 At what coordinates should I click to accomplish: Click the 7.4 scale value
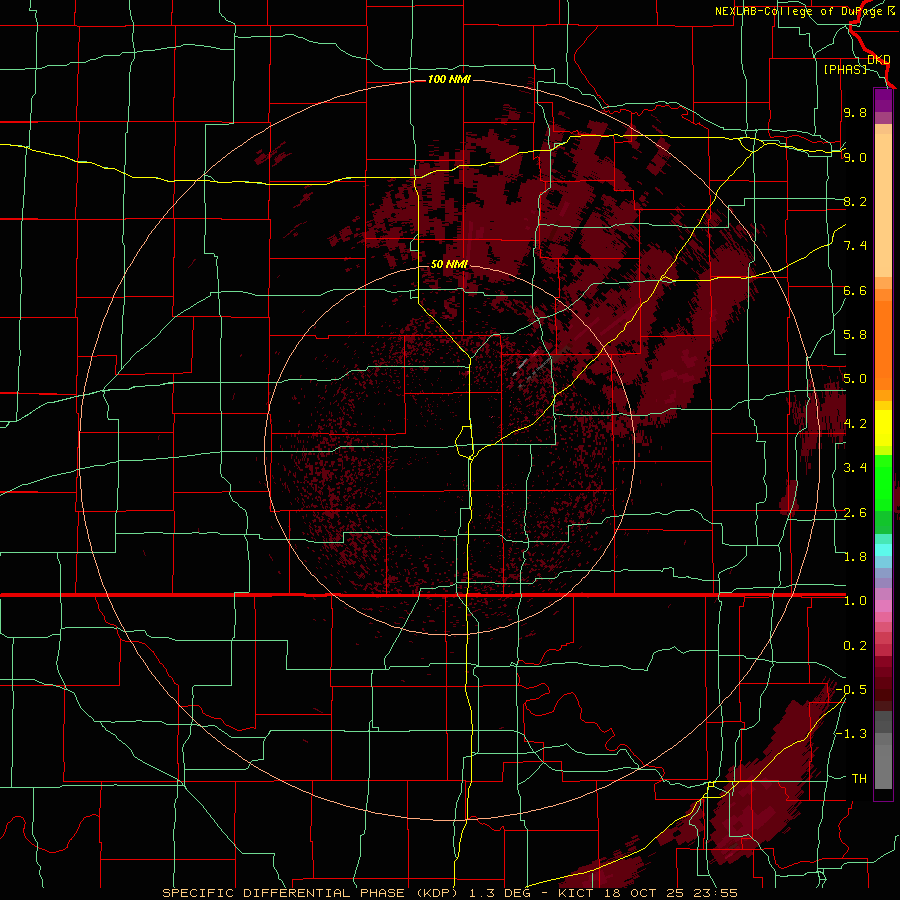coord(855,246)
